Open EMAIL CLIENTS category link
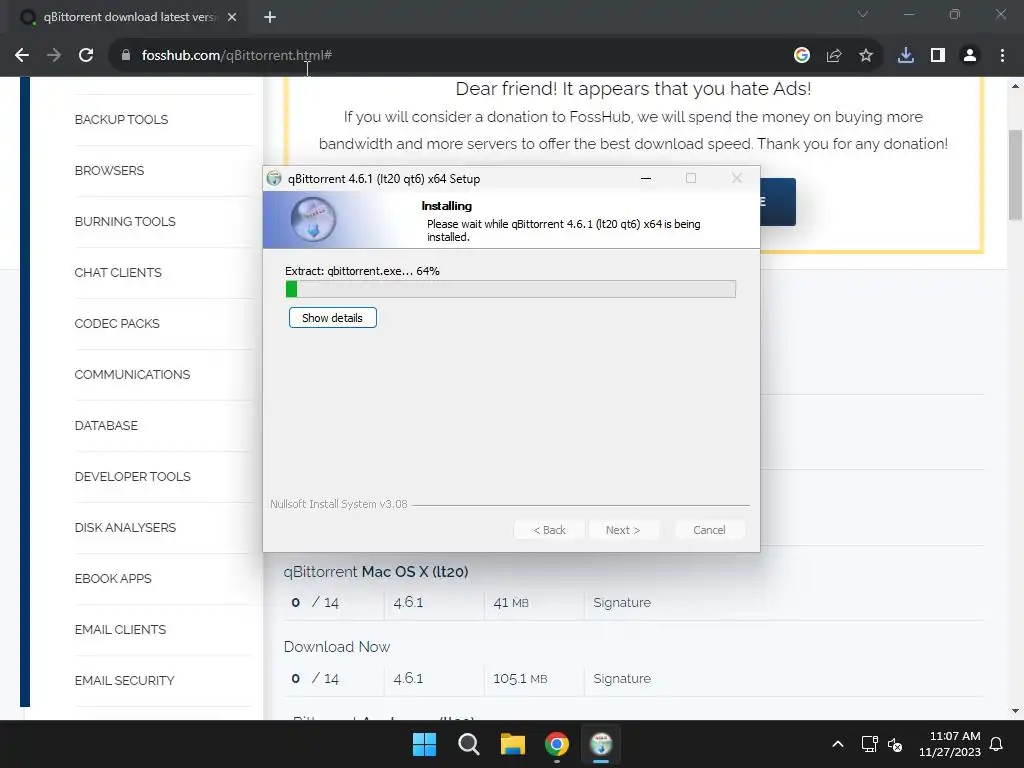This screenshot has width=1024, height=768. click(120, 629)
